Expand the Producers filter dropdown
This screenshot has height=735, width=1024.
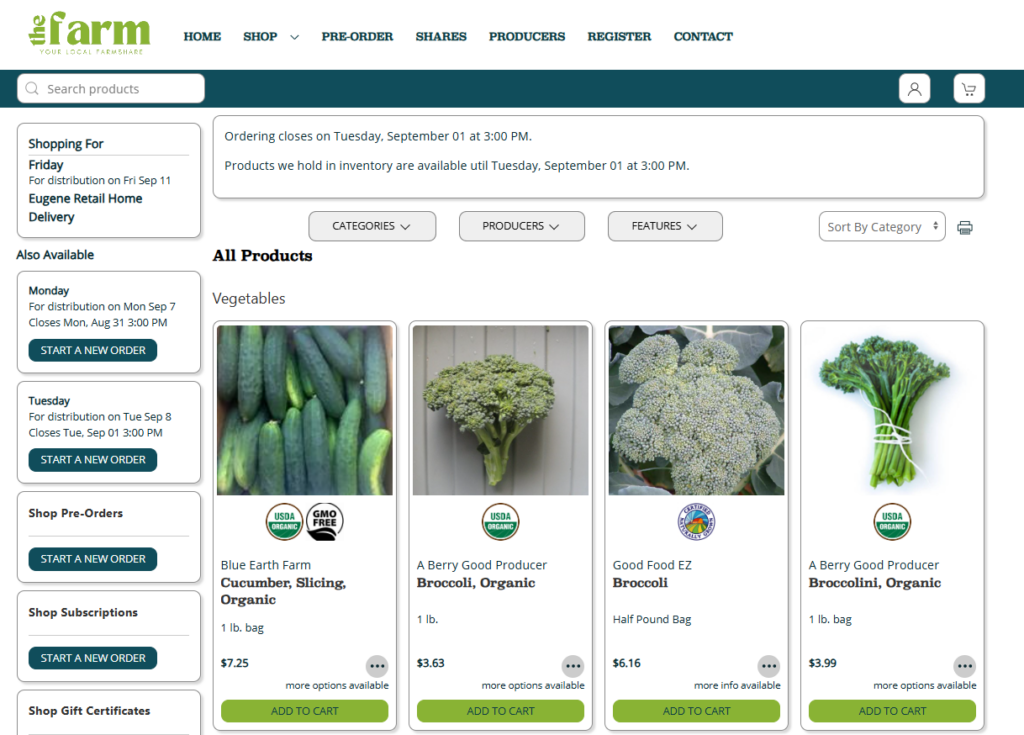click(521, 226)
